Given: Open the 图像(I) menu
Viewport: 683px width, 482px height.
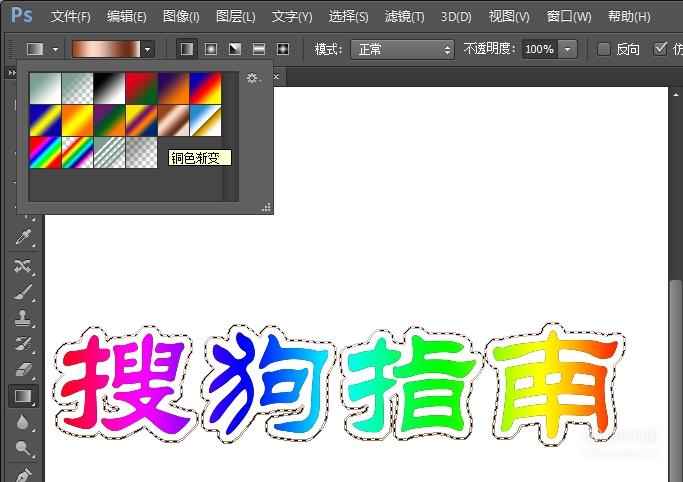Looking at the screenshot, I should 181,17.
